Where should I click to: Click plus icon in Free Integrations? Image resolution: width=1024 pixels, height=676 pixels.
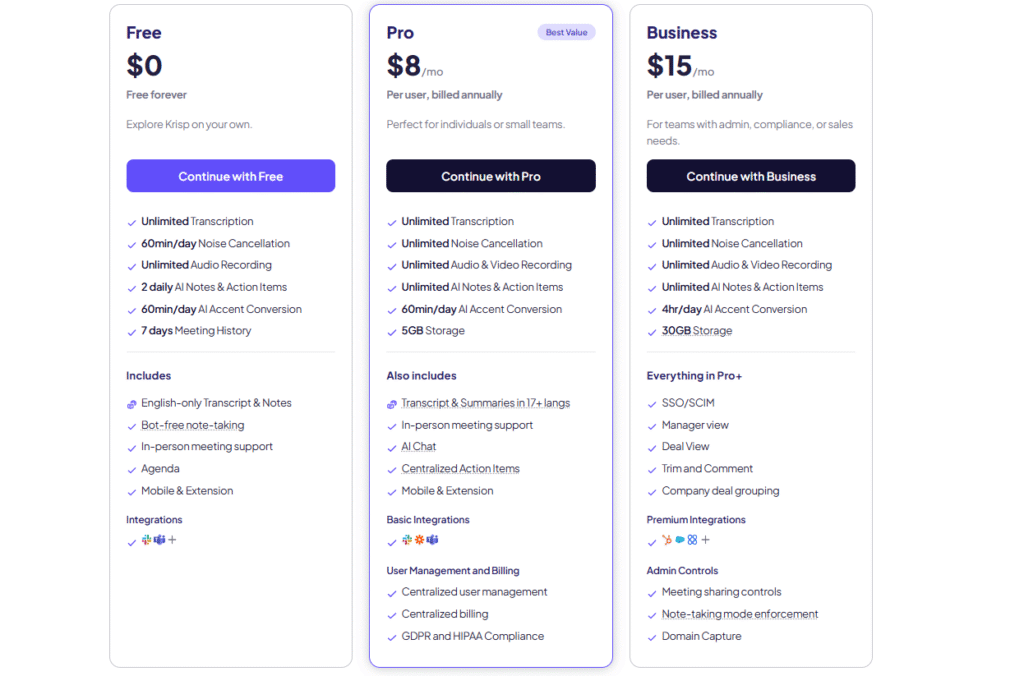click(x=172, y=540)
